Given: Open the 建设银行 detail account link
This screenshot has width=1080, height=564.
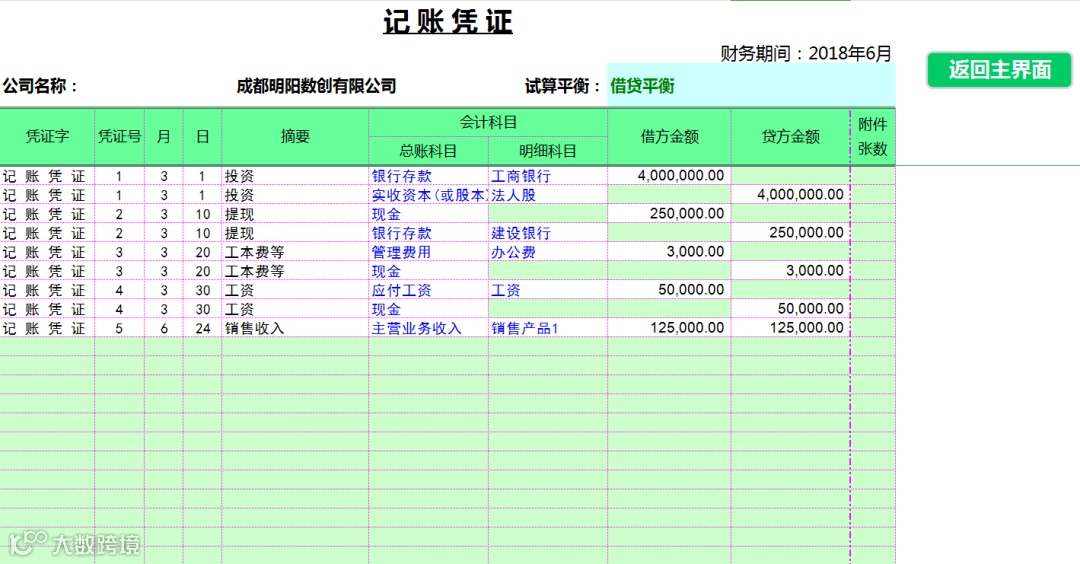Looking at the screenshot, I should pos(521,233).
